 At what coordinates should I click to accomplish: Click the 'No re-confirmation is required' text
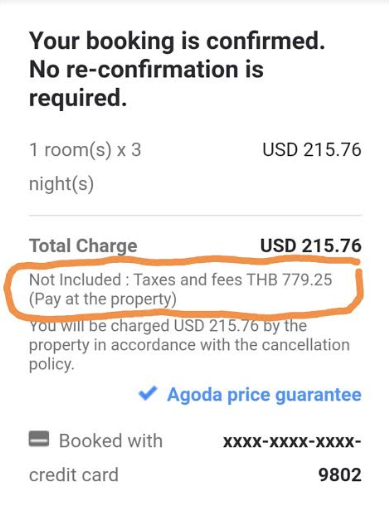tap(146, 84)
